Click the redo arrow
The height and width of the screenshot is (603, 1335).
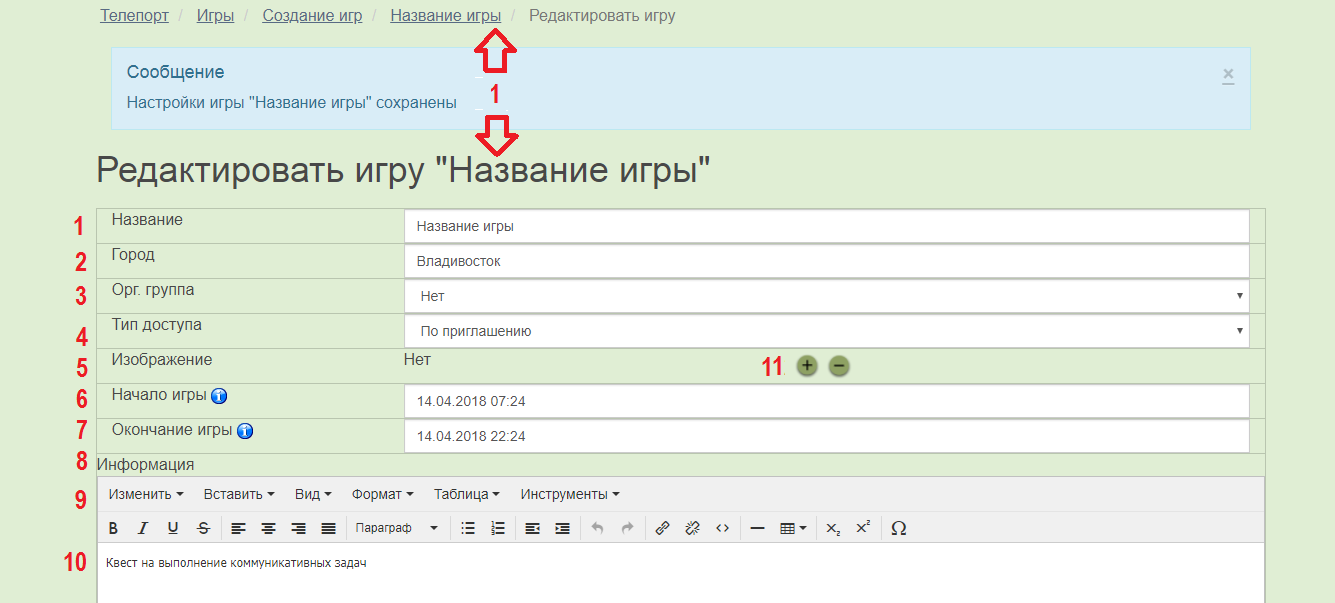627,528
